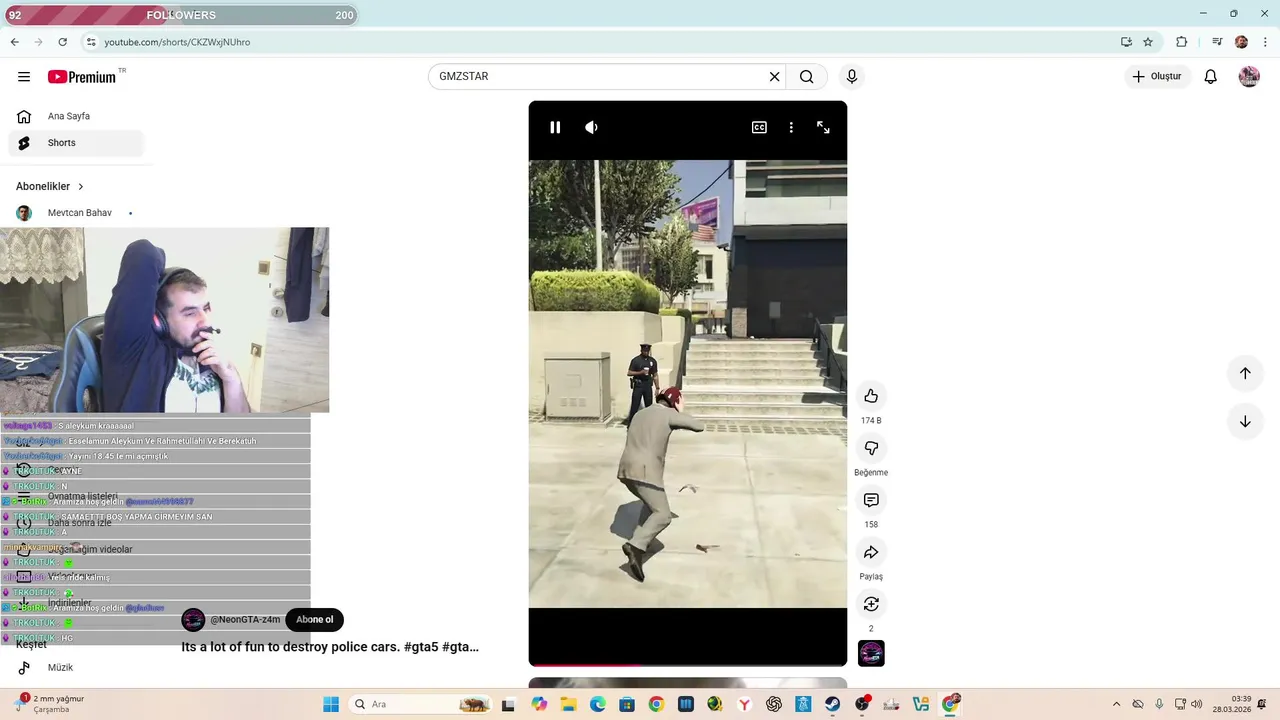Open the Chrome profile avatar
This screenshot has height=720, width=1280.
(x=1241, y=42)
